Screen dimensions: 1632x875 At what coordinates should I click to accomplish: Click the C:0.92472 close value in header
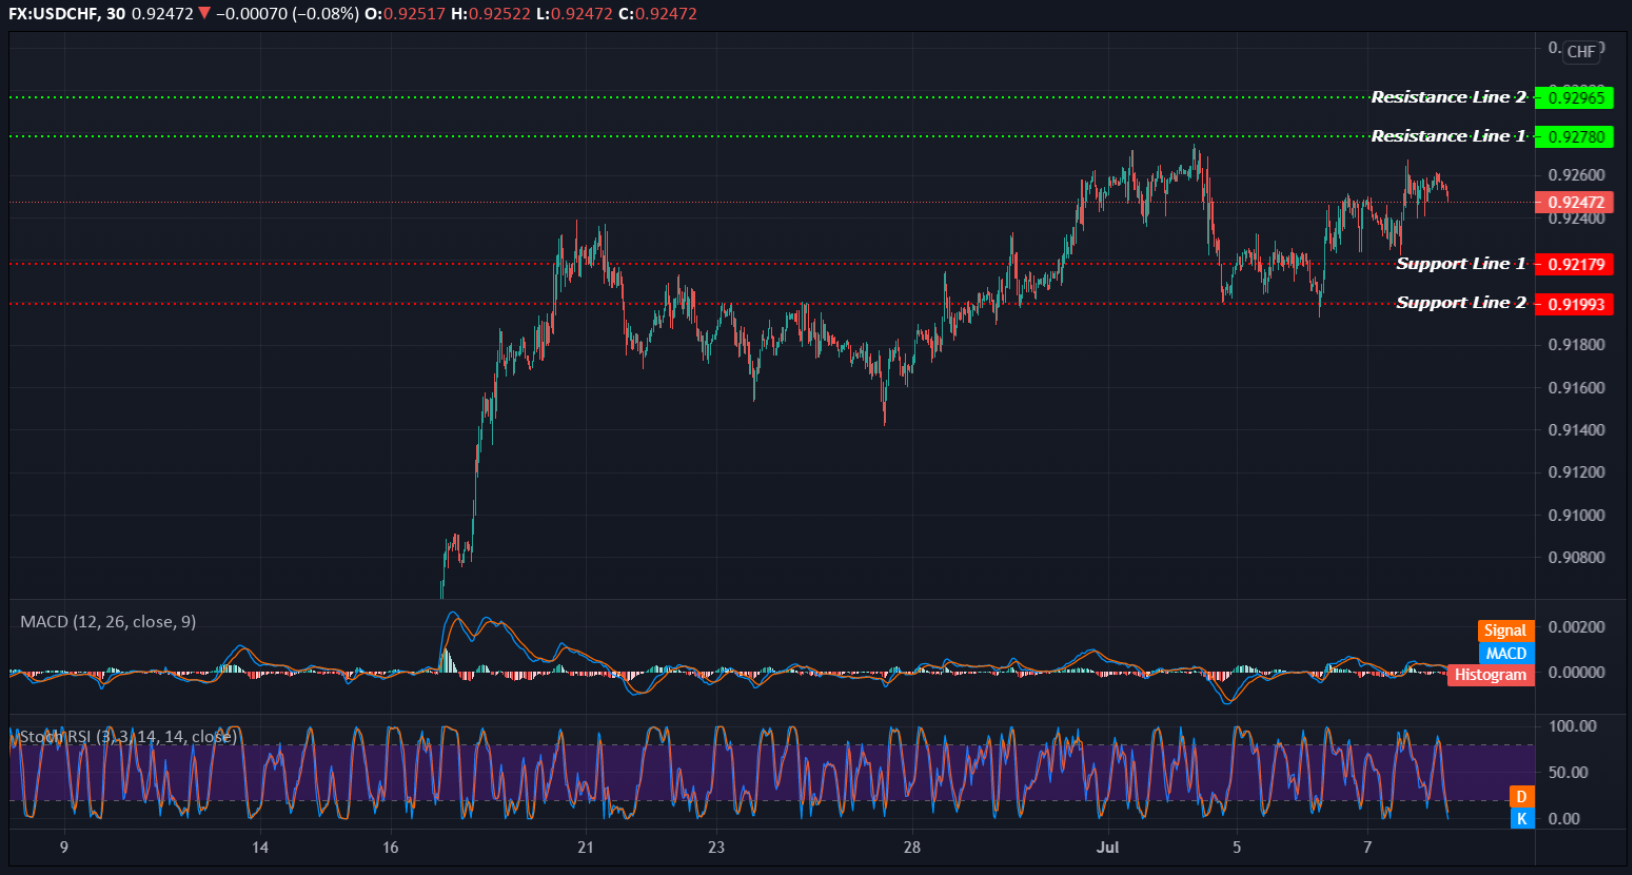658,14
